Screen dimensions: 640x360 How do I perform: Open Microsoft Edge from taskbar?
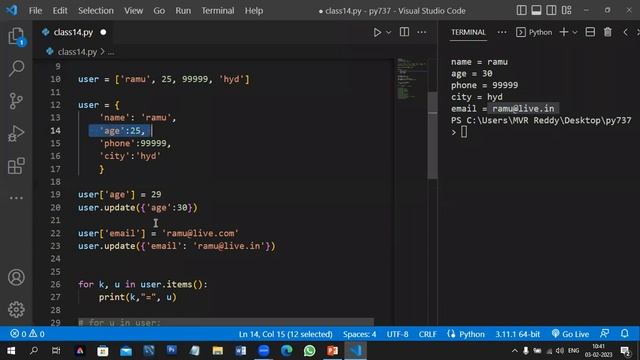coord(287,351)
